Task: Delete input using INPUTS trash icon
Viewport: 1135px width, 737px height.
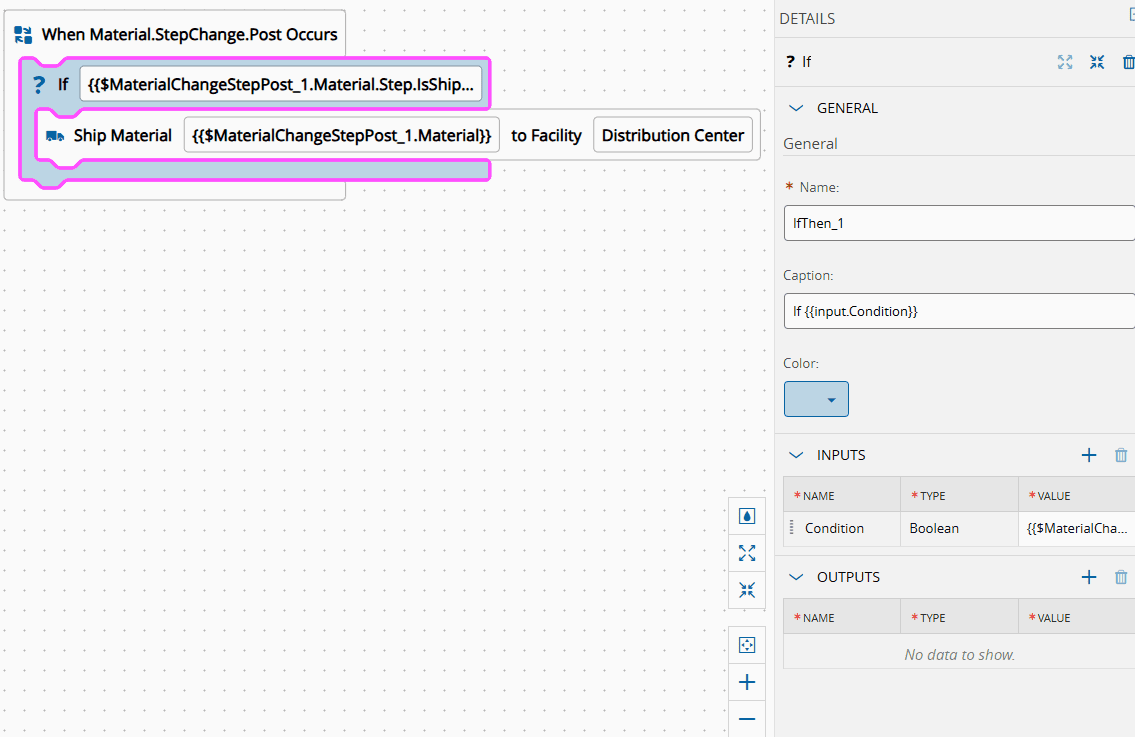Action: [x=1121, y=455]
